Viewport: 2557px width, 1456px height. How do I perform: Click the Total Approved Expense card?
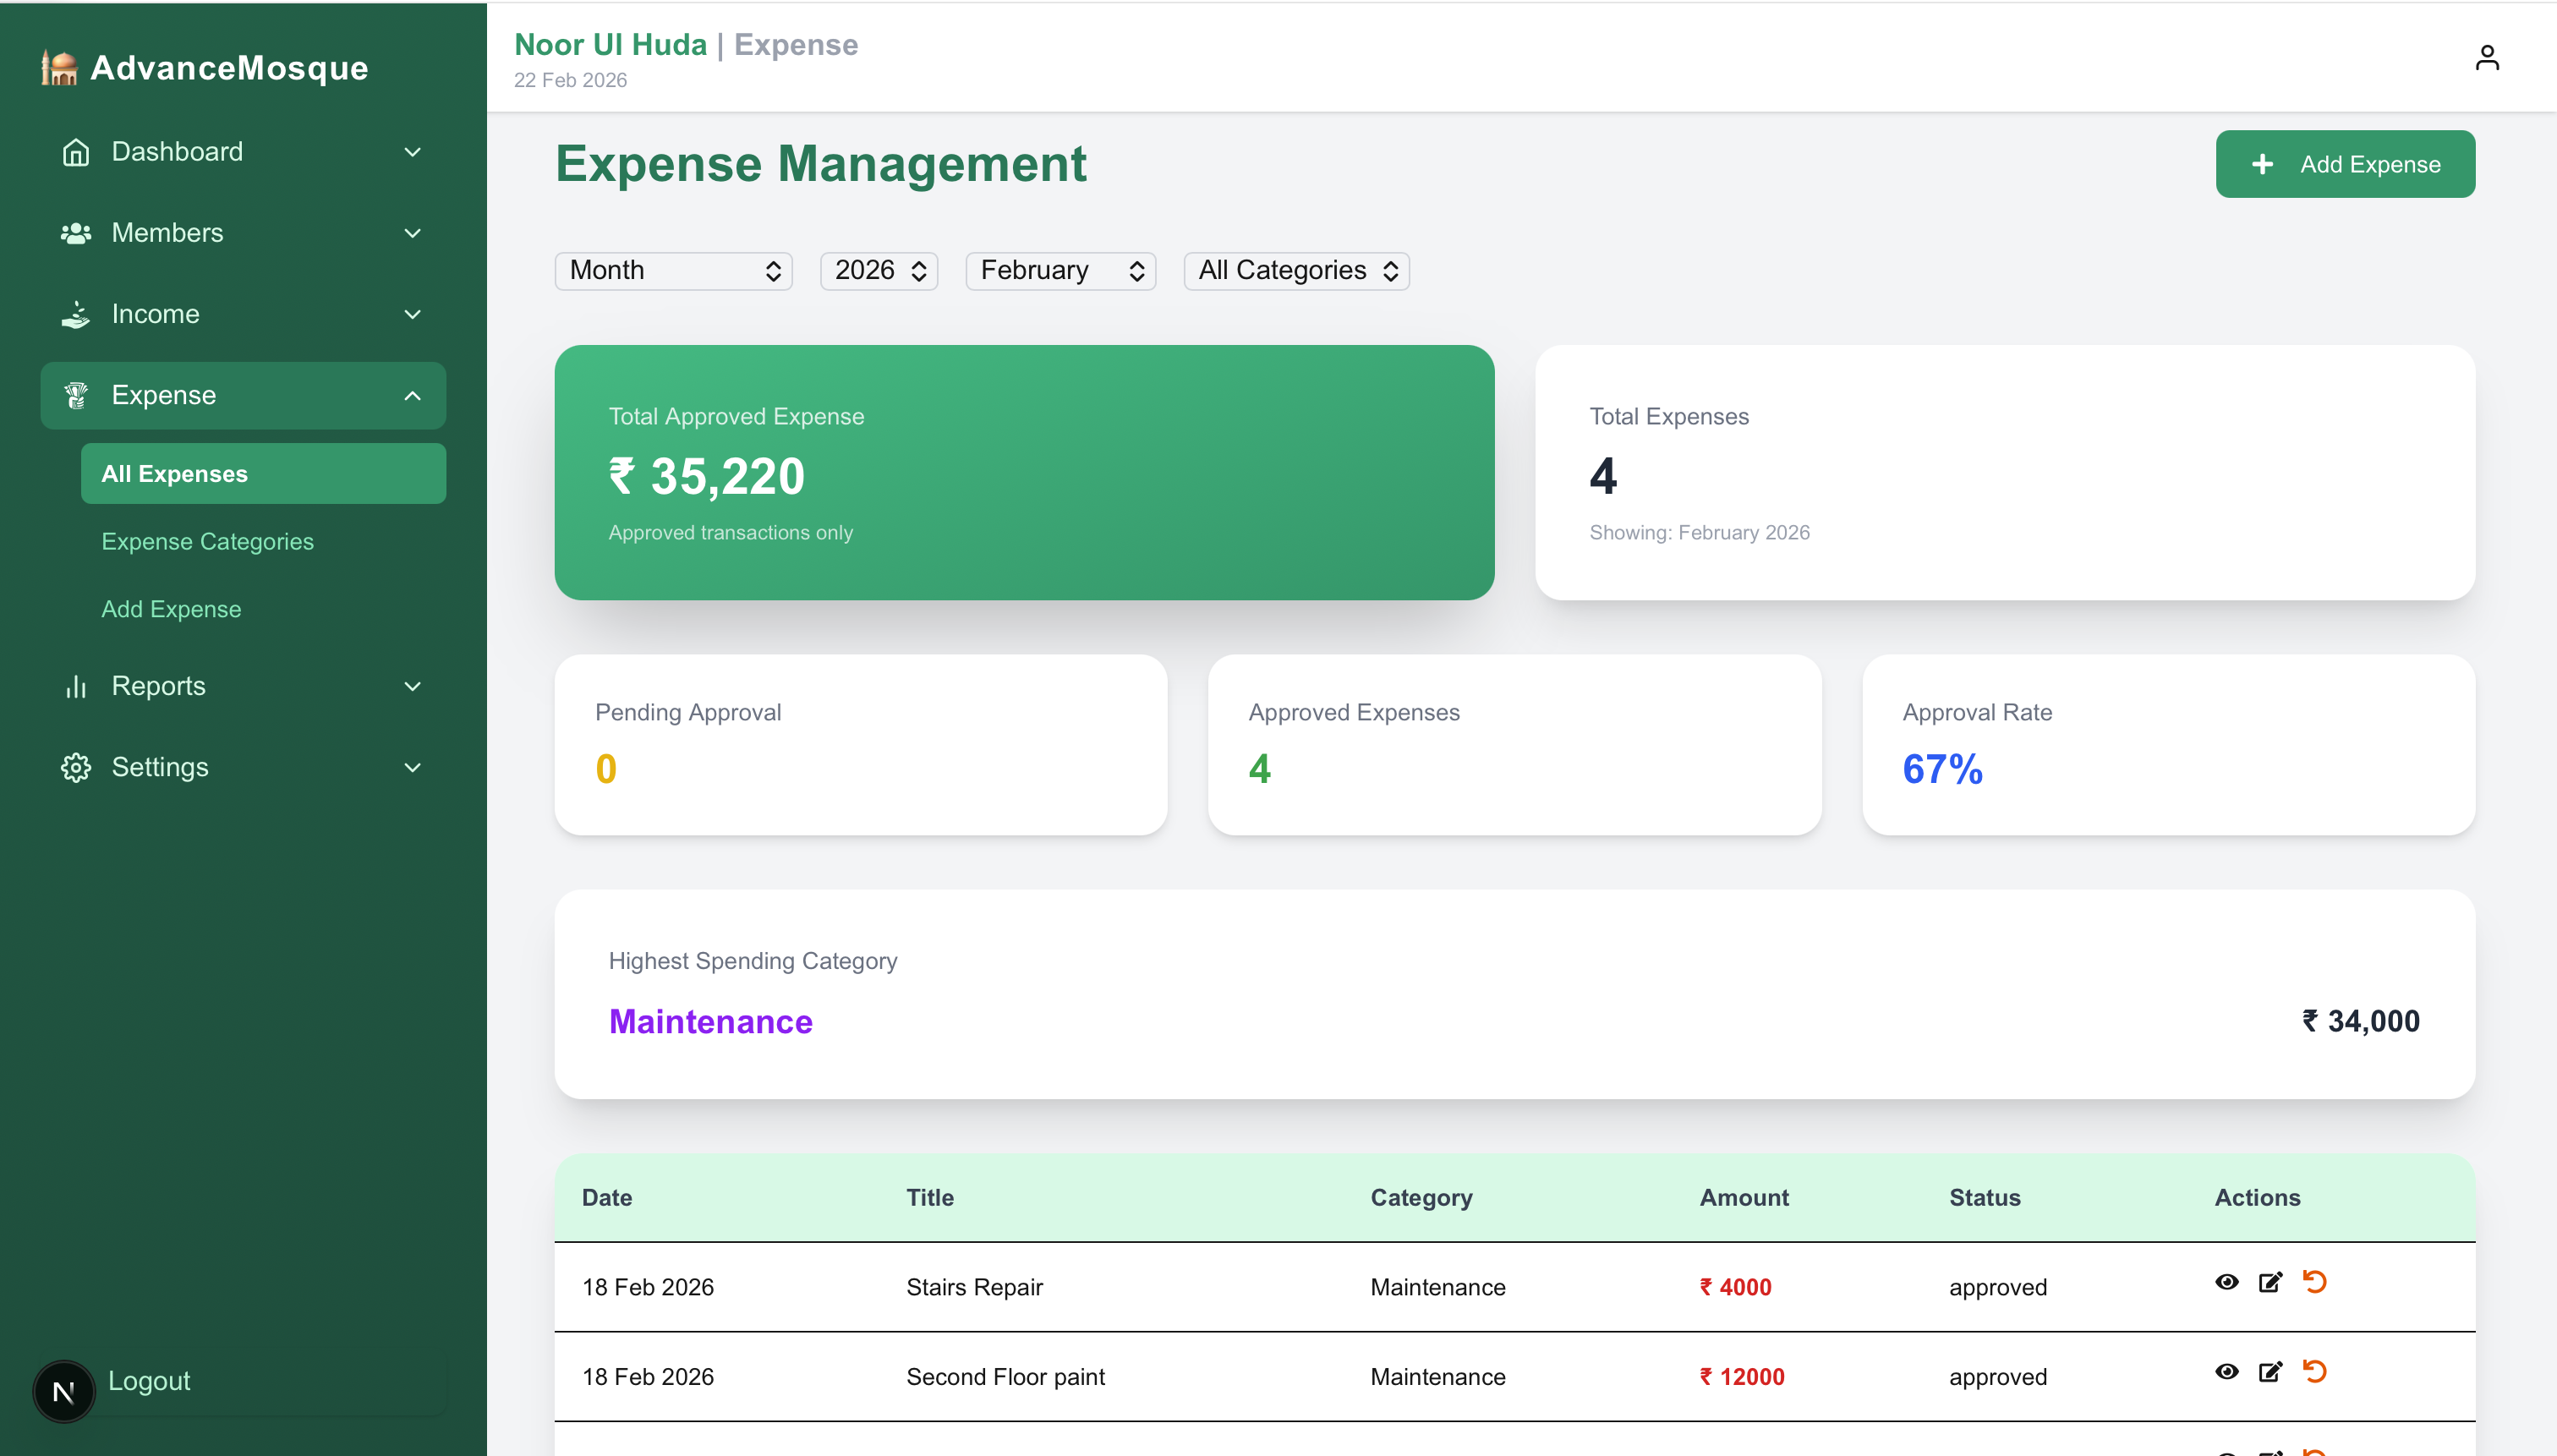coord(1024,472)
